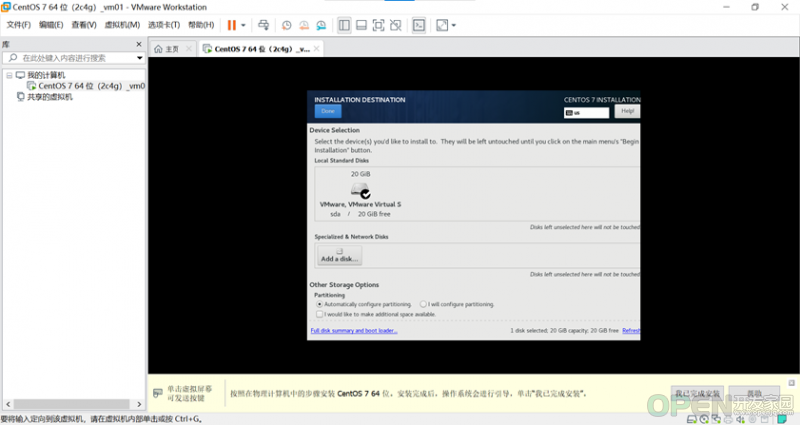This screenshot has height=425, width=800.
Task: Collapse the 我的计算机 tree node
Action: pyautogui.click(x=9, y=75)
